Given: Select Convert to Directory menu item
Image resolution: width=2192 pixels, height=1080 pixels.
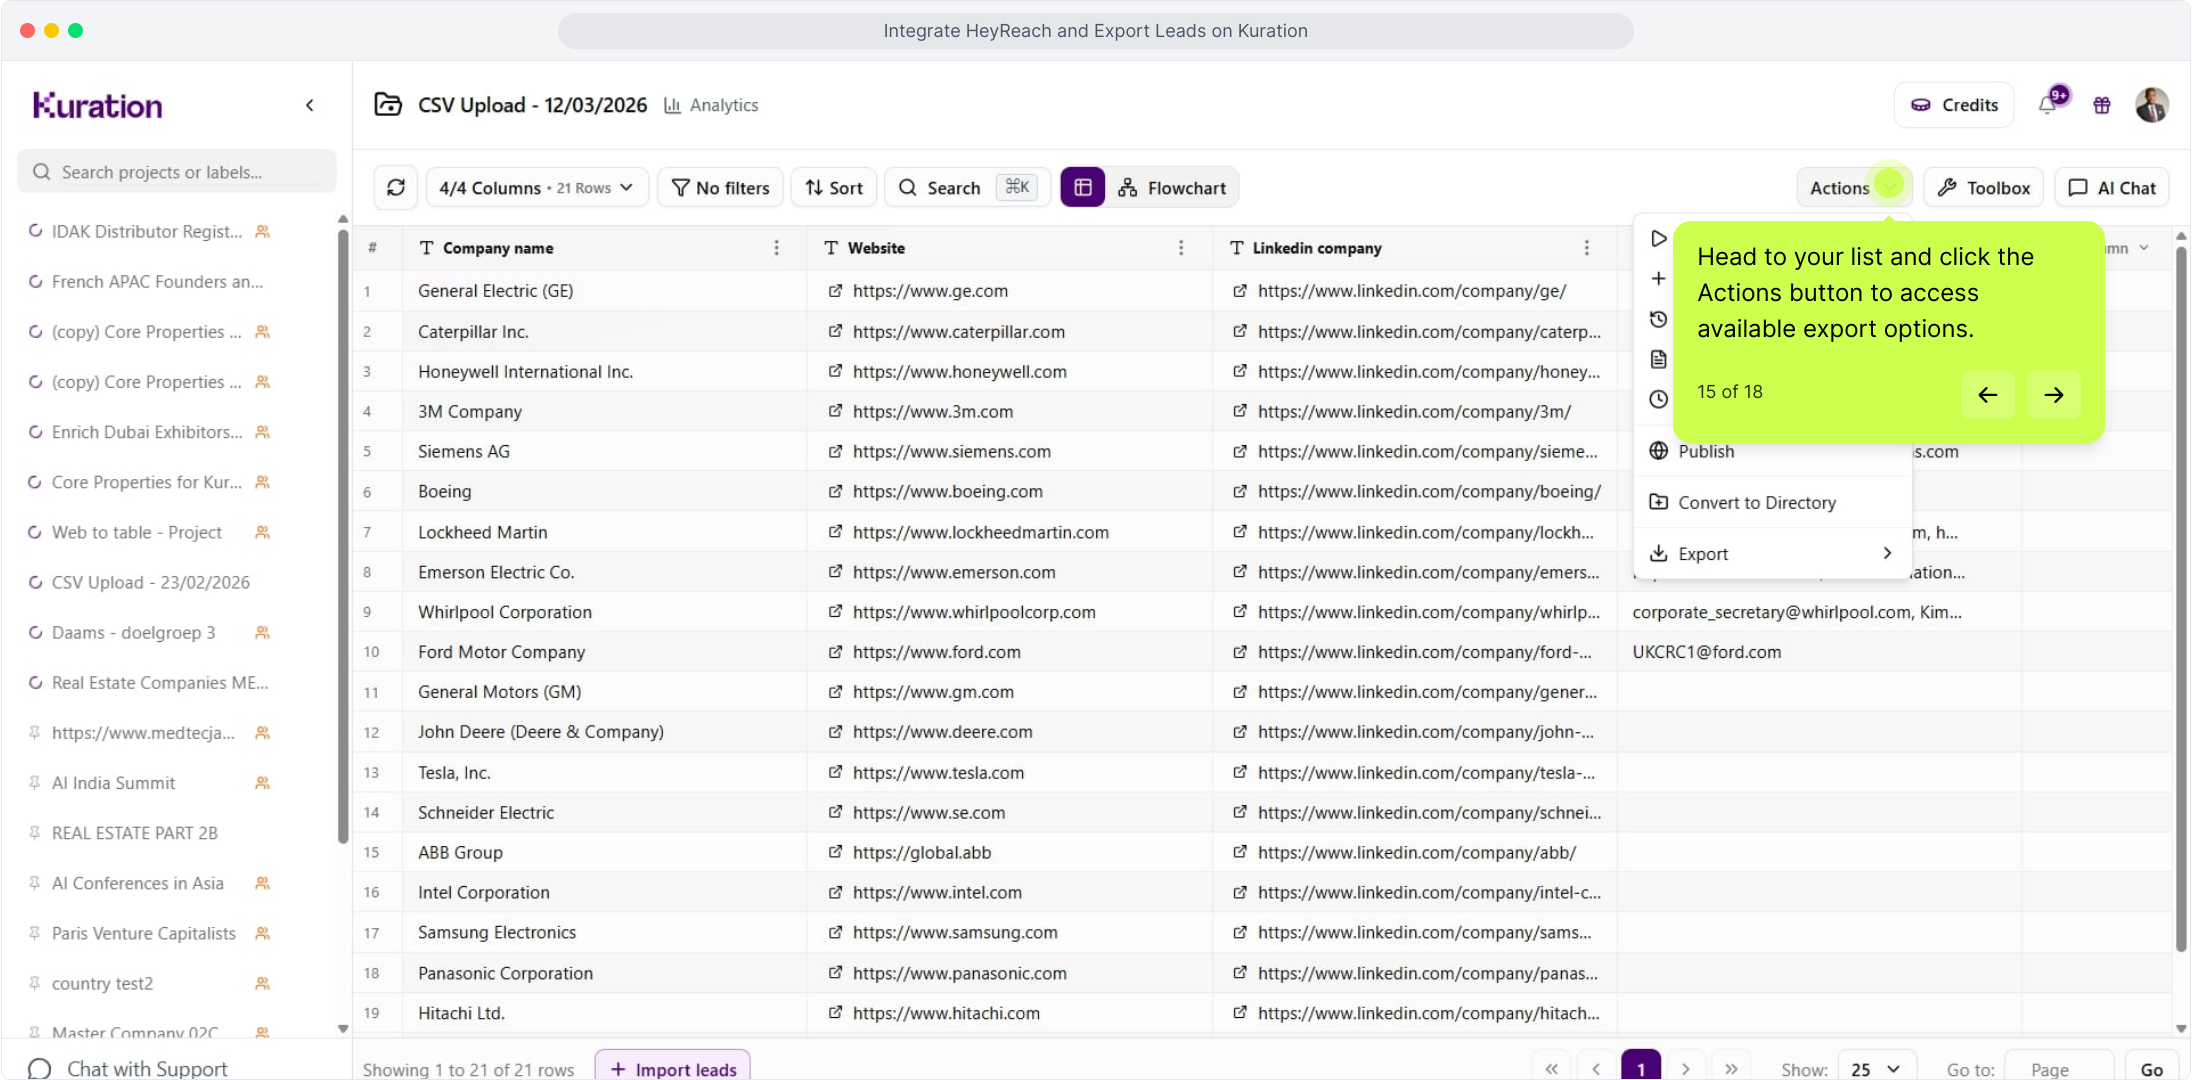Looking at the screenshot, I should point(1772,503).
